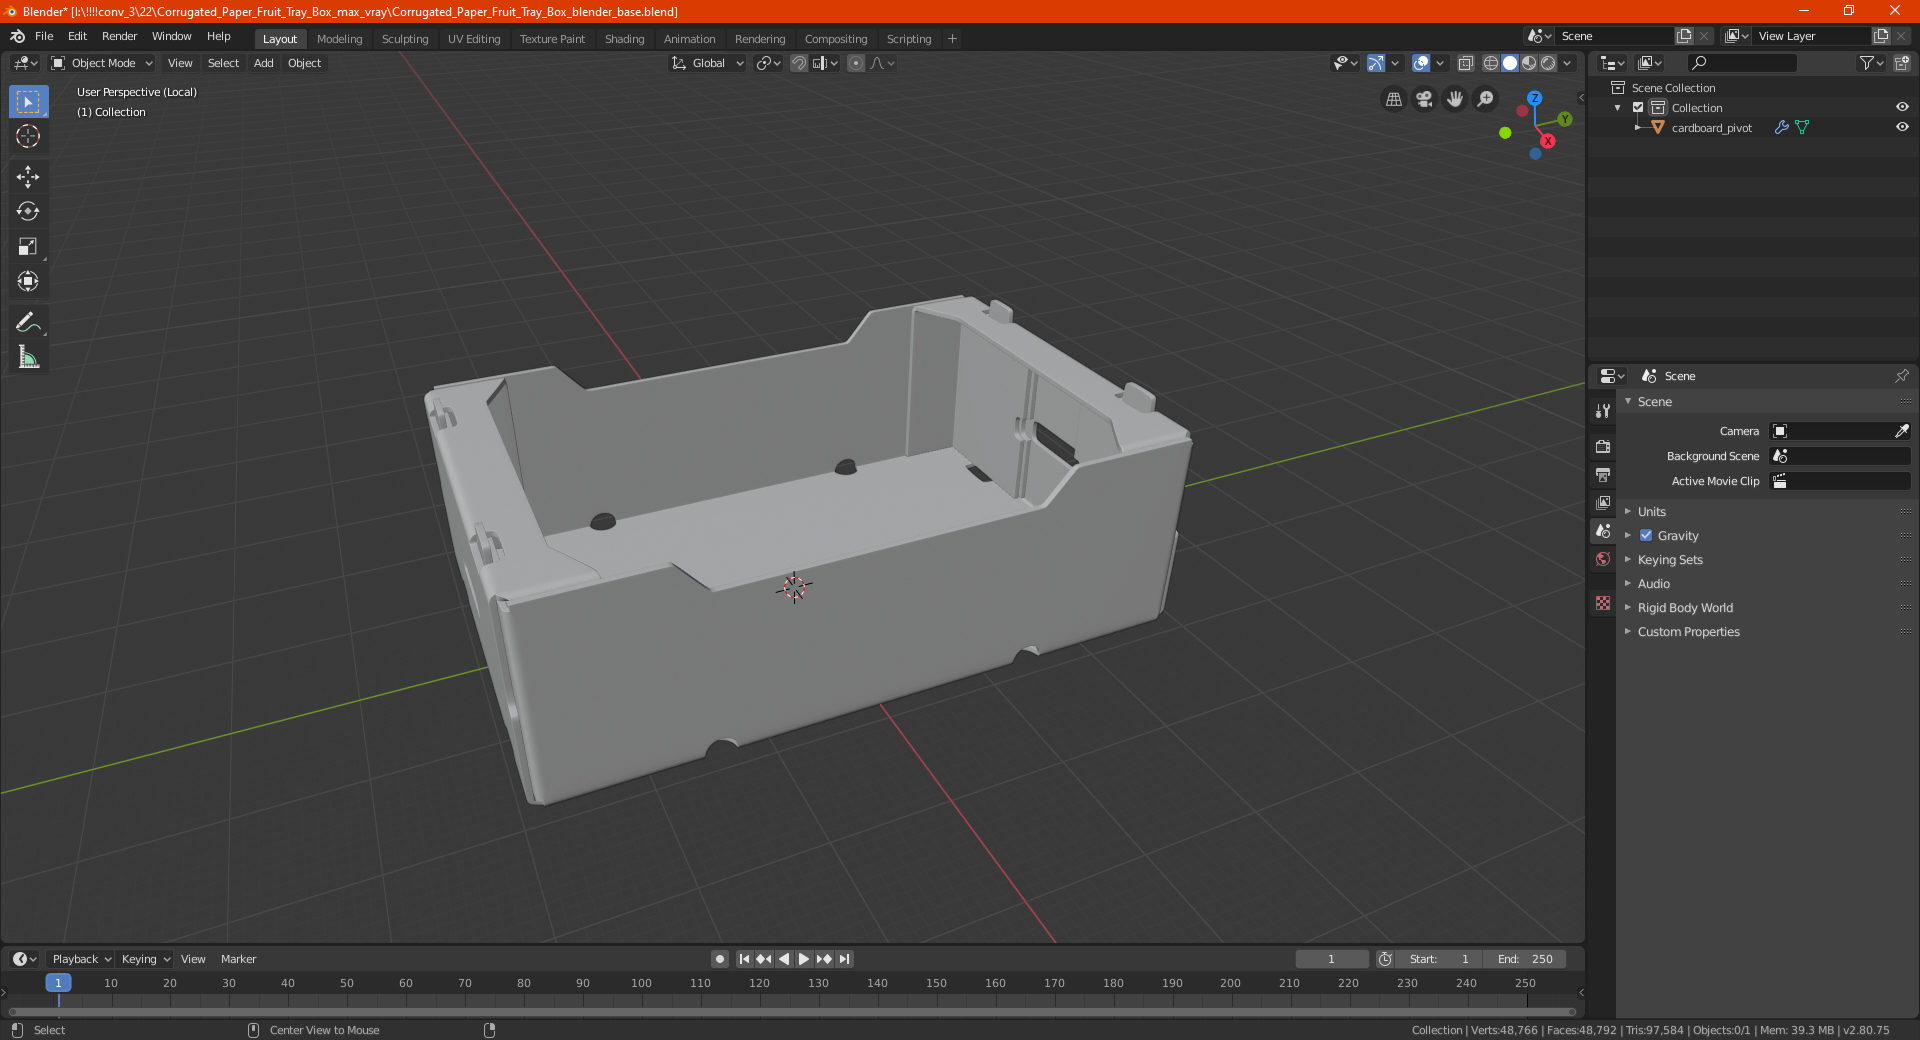Click the zoom view magnifier icon

(1486, 99)
